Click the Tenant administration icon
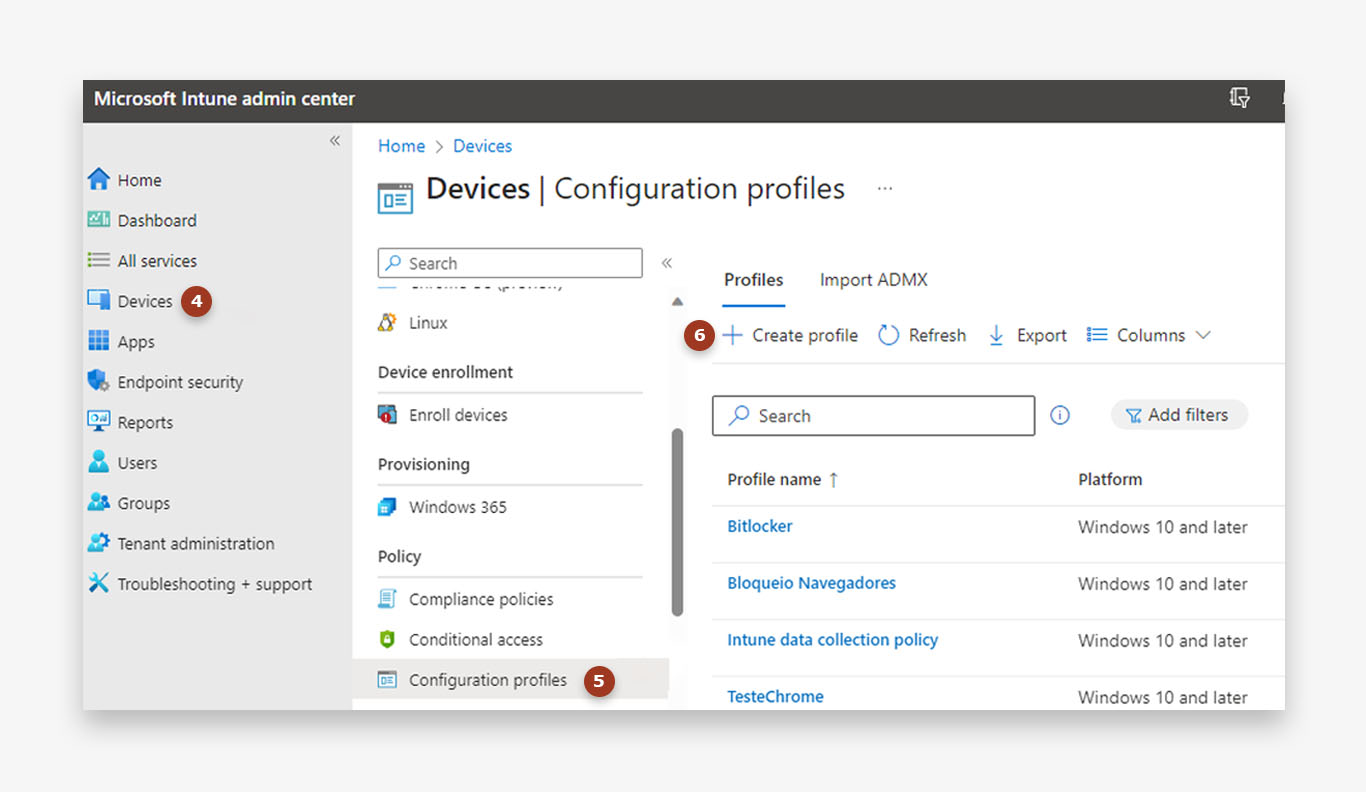This screenshot has width=1366, height=792. [x=98, y=543]
